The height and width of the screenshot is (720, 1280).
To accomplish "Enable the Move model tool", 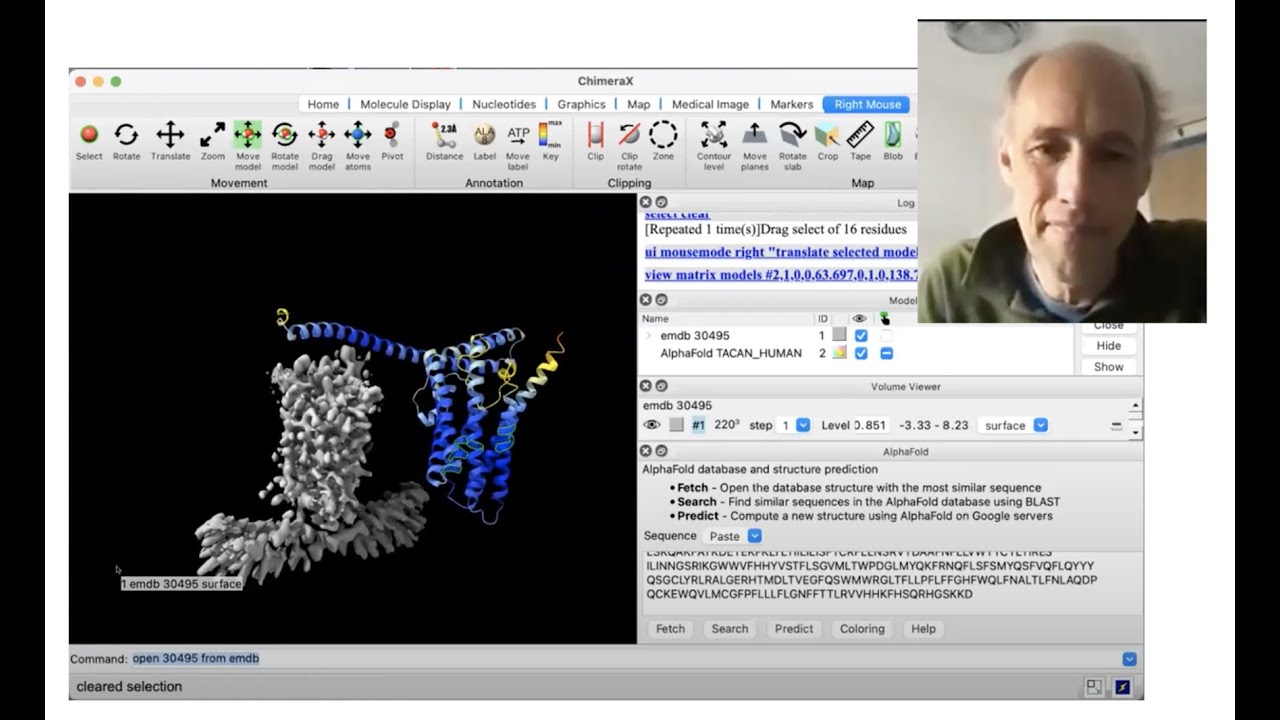I will click(247, 146).
